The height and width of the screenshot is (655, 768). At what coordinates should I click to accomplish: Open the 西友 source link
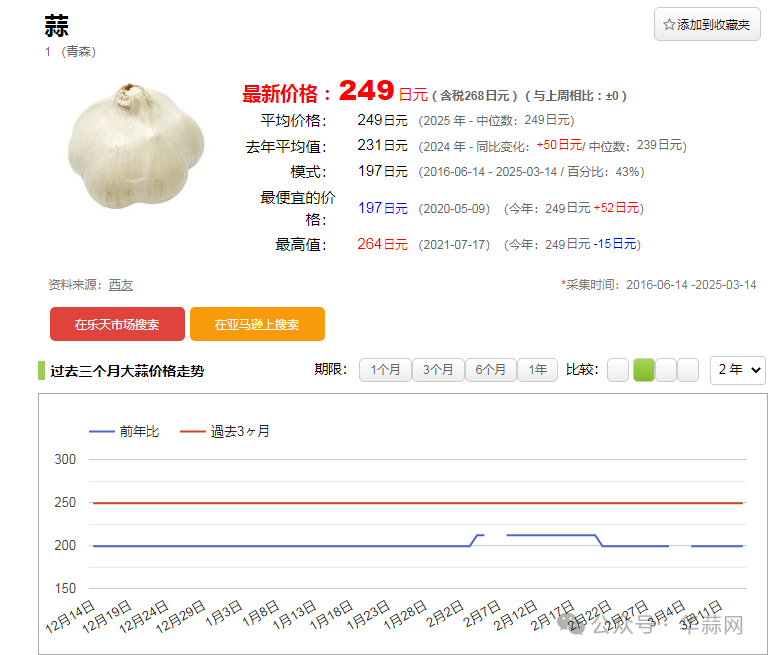tap(120, 285)
